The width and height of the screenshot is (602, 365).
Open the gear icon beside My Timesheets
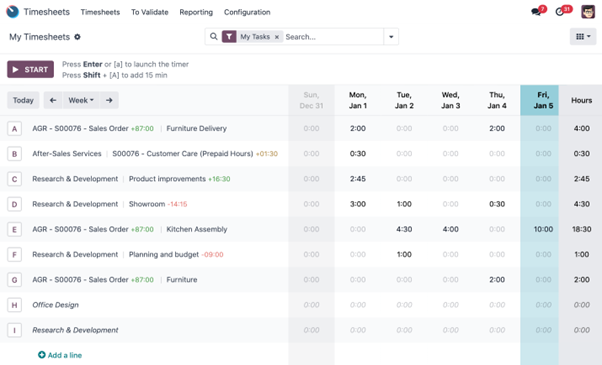pos(77,37)
